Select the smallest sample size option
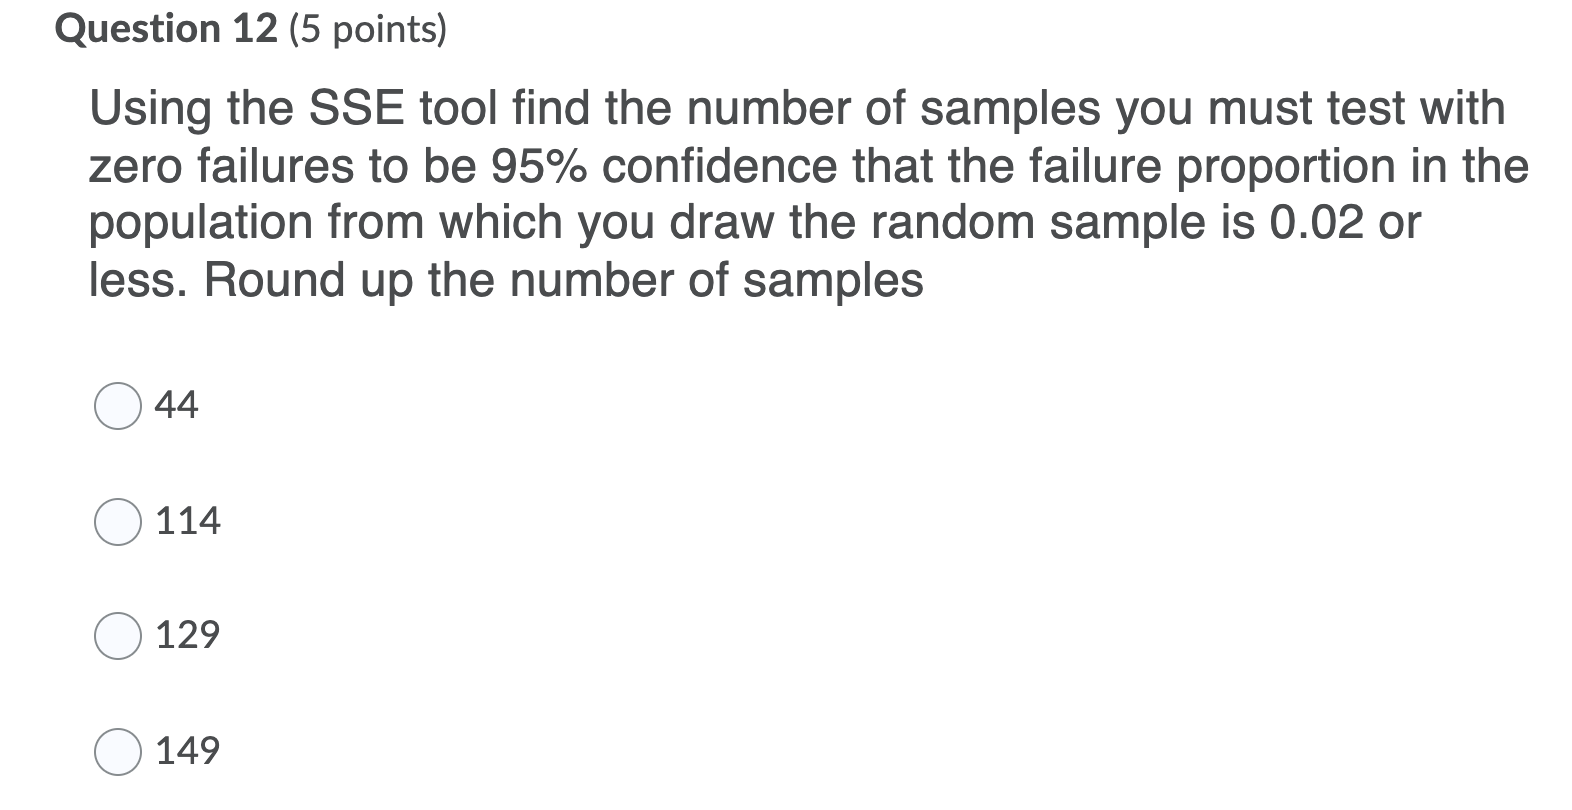The width and height of the screenshot is (1572, 810). pos(117,404)
